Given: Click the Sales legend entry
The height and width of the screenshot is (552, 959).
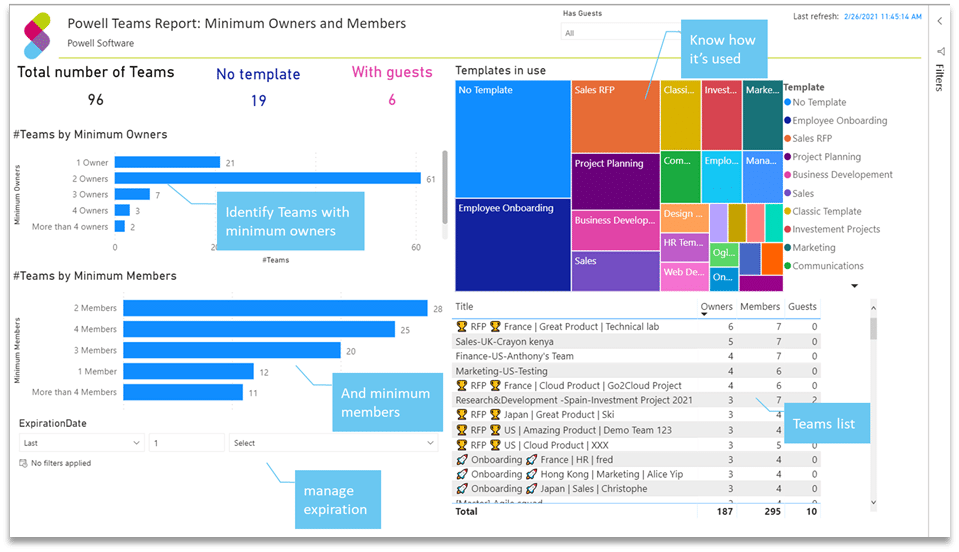Looking at the screenshot, I should point(799,193).
